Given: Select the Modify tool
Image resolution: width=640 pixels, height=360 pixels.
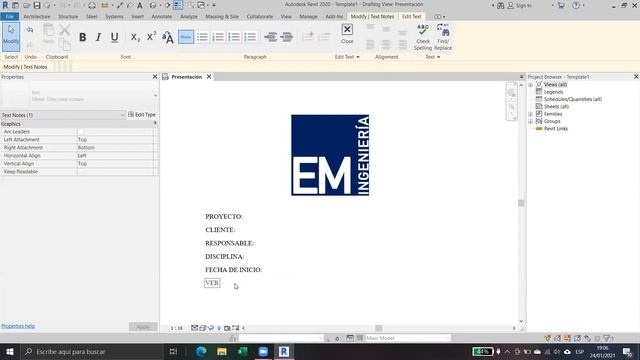Looking at the screenshot, I should (11, 37).
